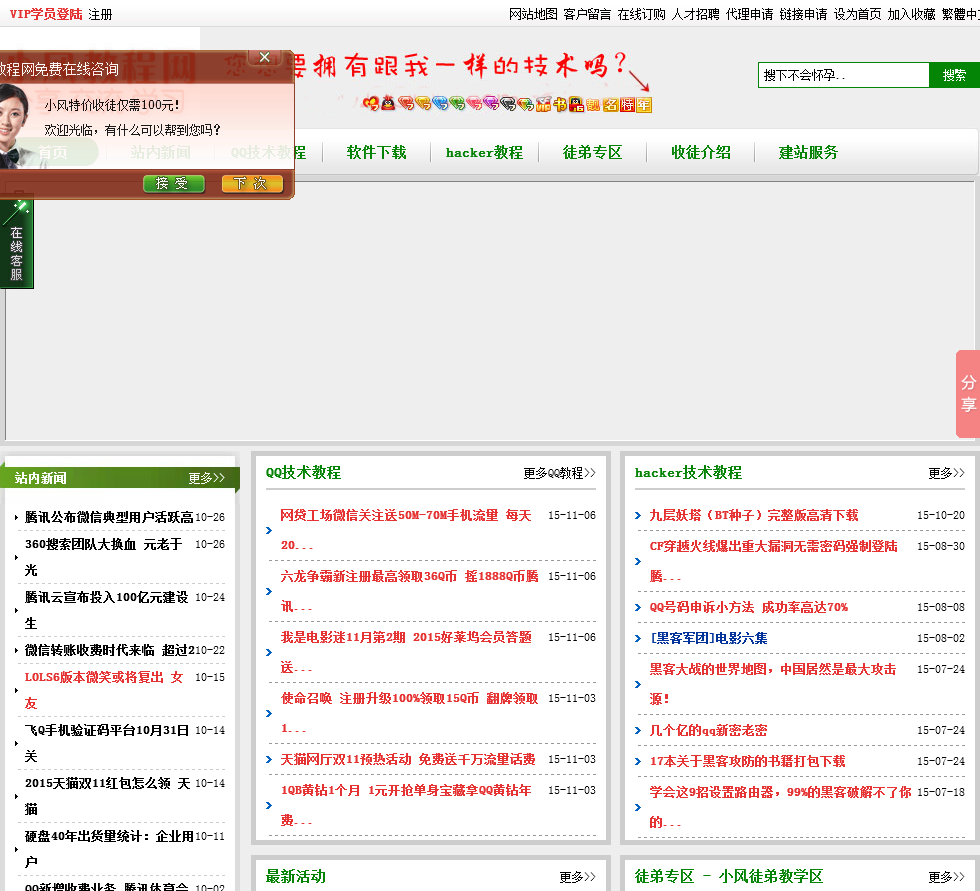This screenshot has height=891, width=980.
Task: Open article 网贷工场微信关注送50M-70M手机流量
Action: click(406, 530)
